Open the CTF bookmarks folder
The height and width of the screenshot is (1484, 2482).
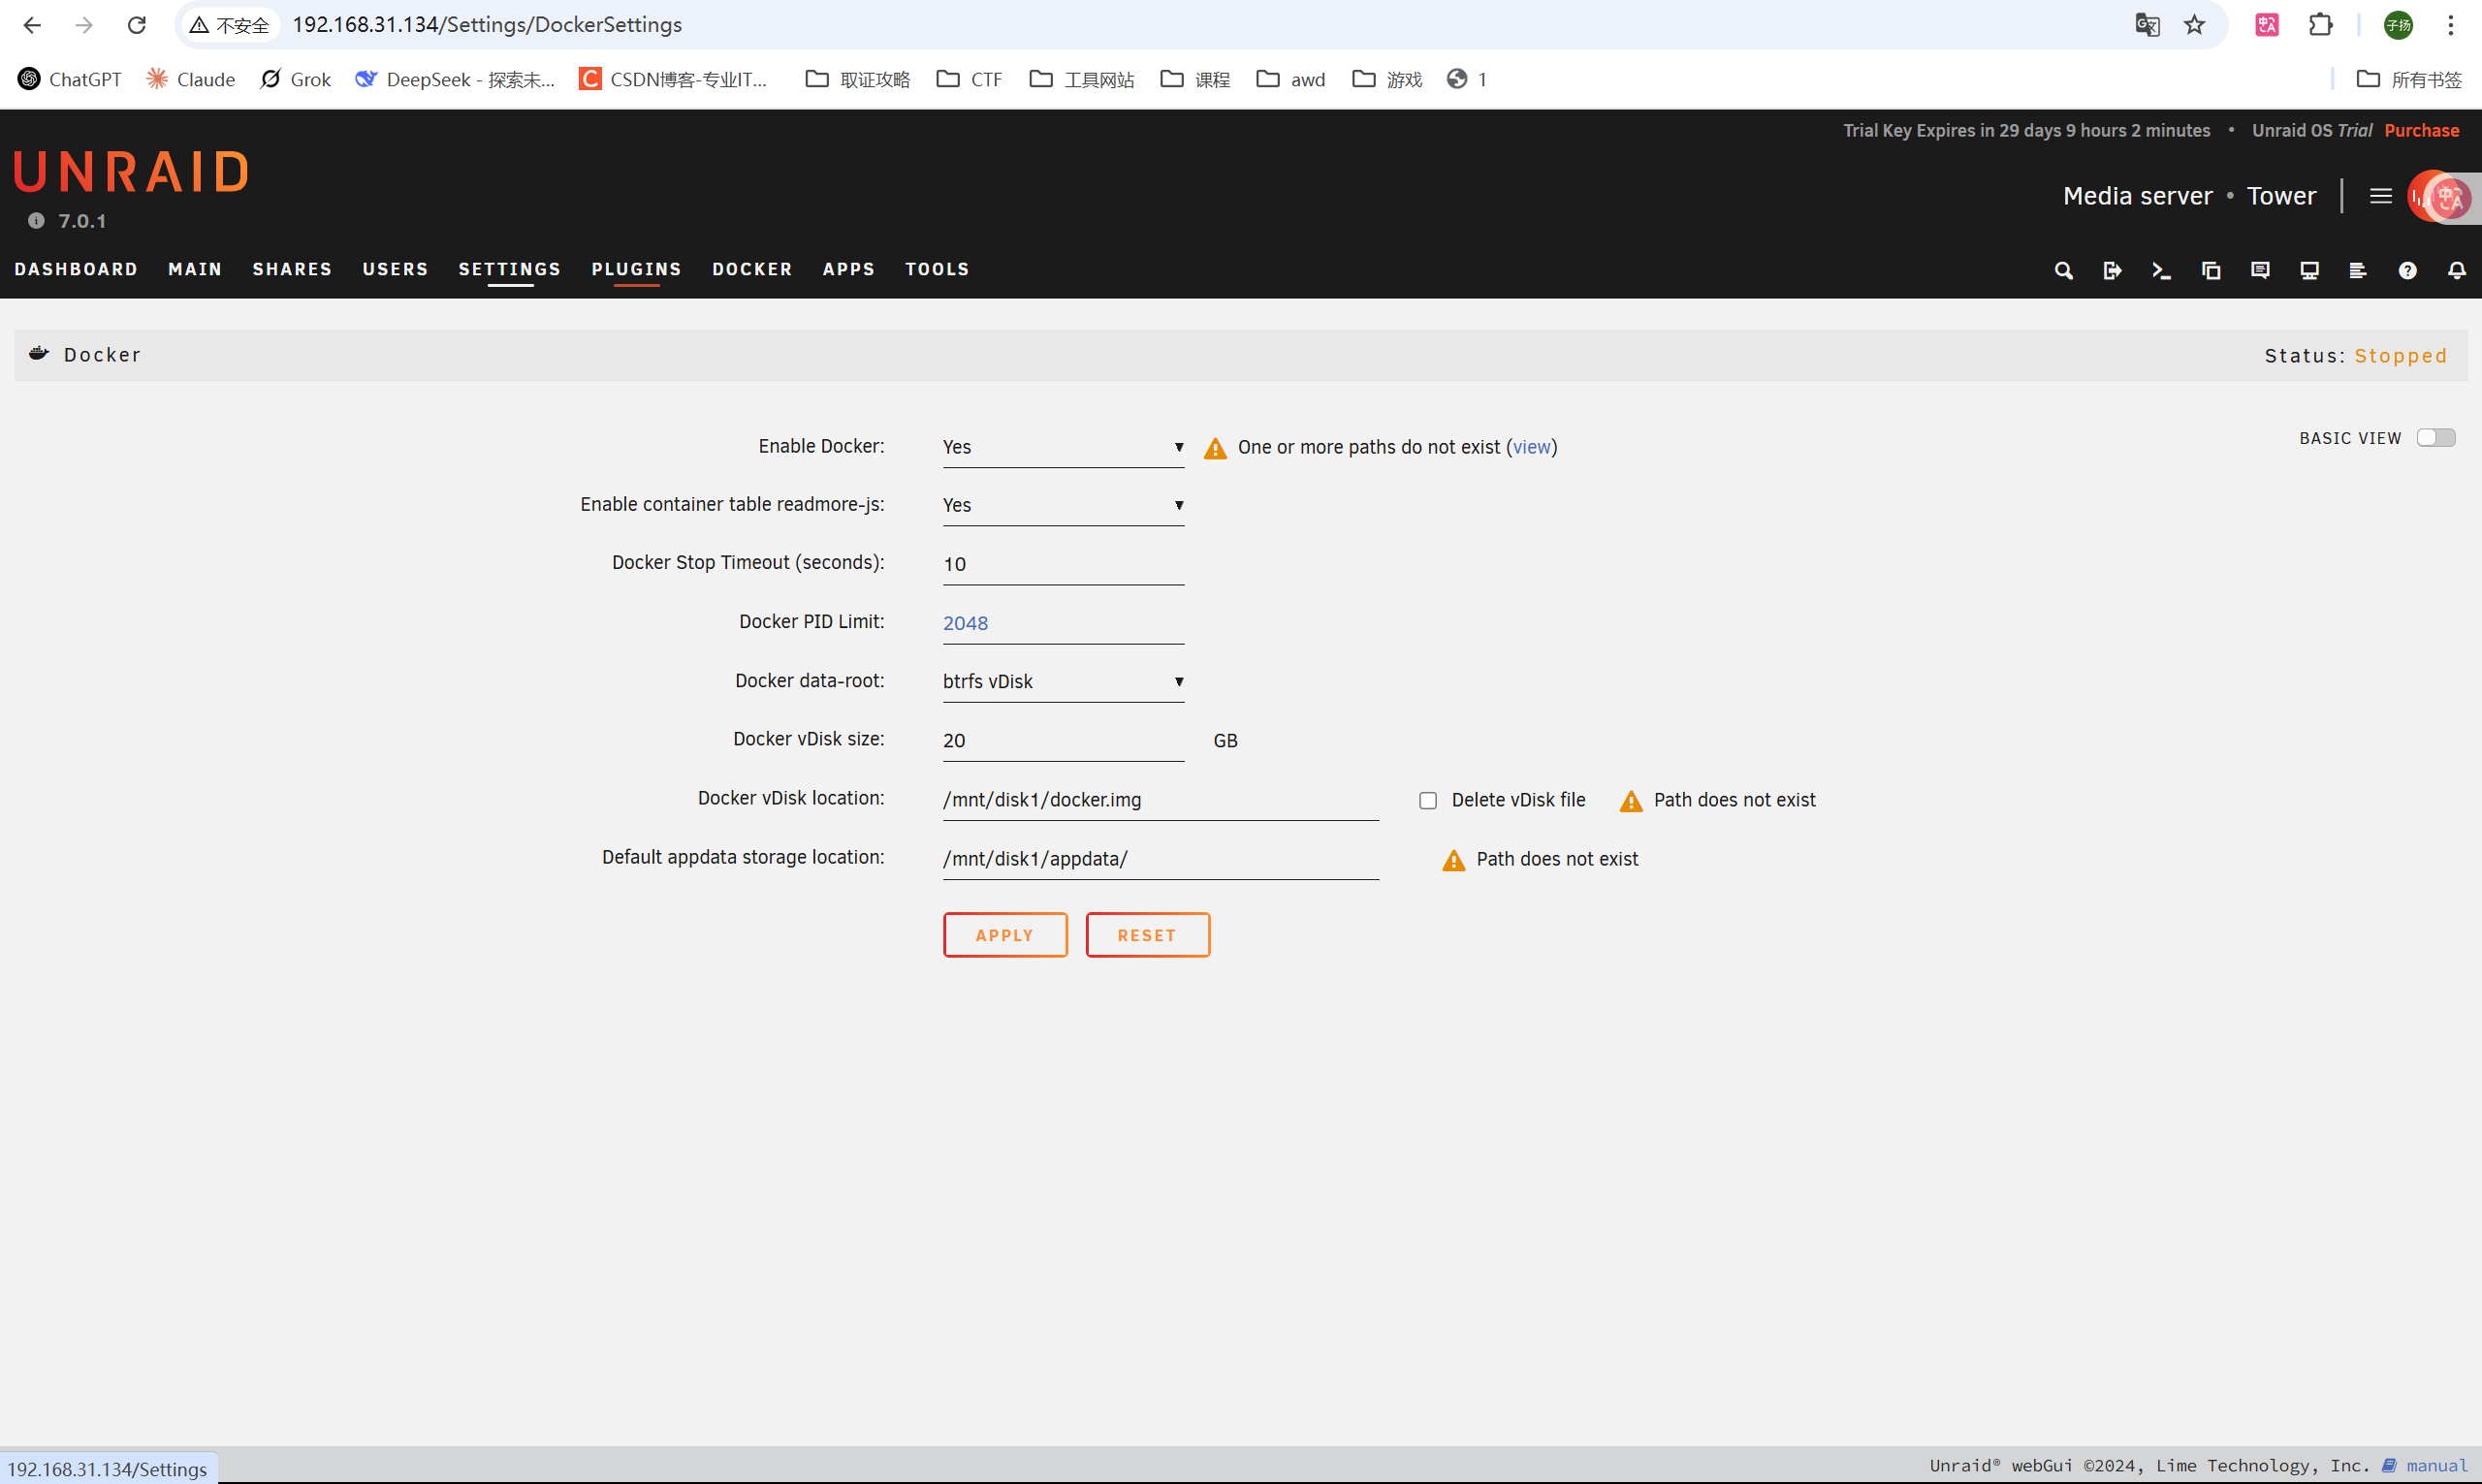[969, 79]
